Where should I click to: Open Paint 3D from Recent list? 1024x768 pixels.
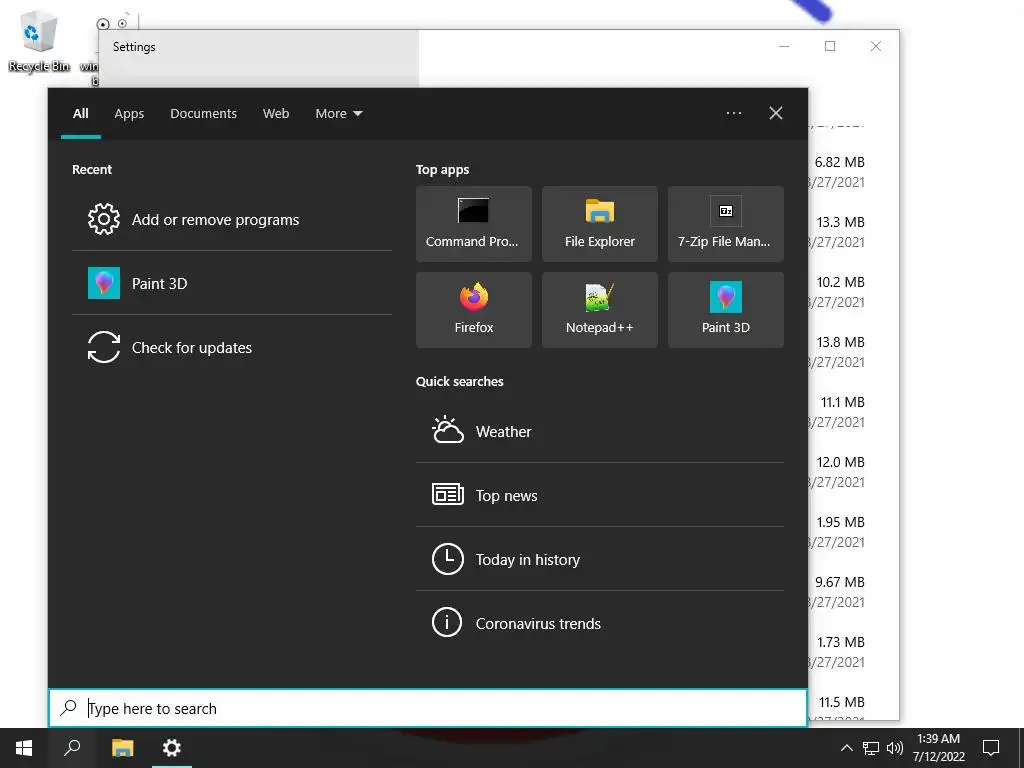[x=232, y=283]
